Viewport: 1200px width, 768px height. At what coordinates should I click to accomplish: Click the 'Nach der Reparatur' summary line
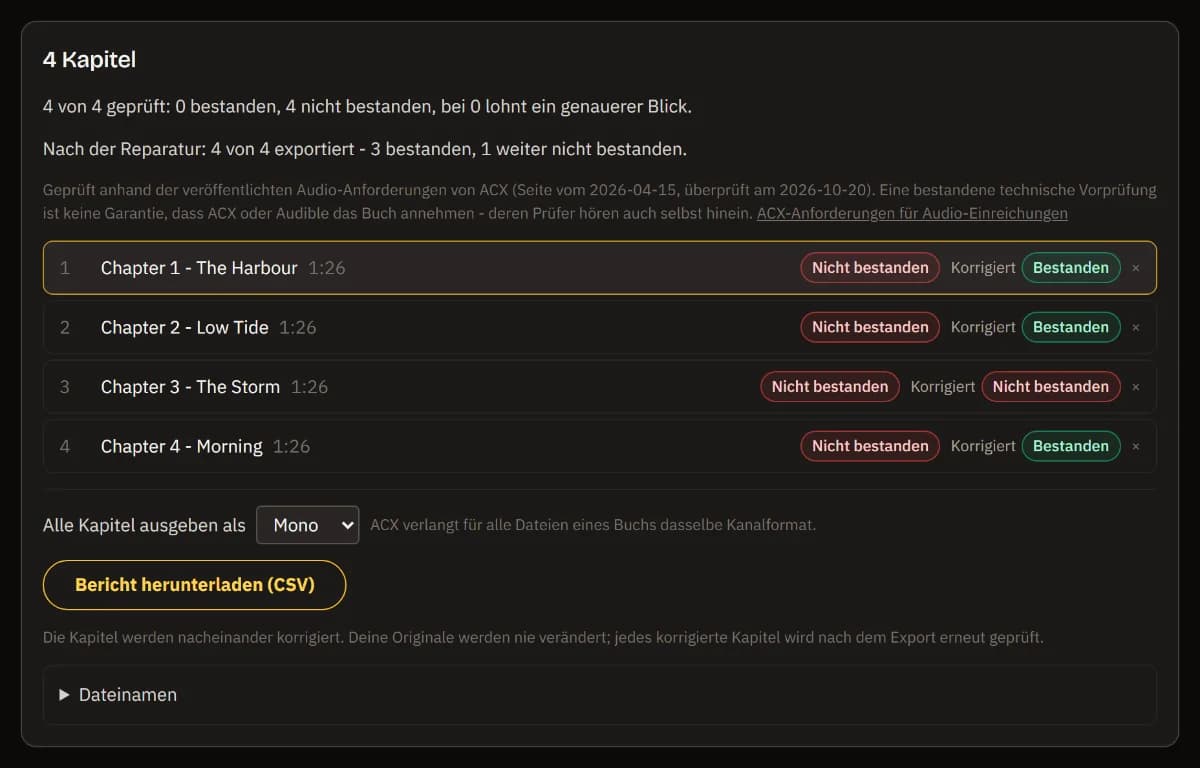[x=365, y=150]
